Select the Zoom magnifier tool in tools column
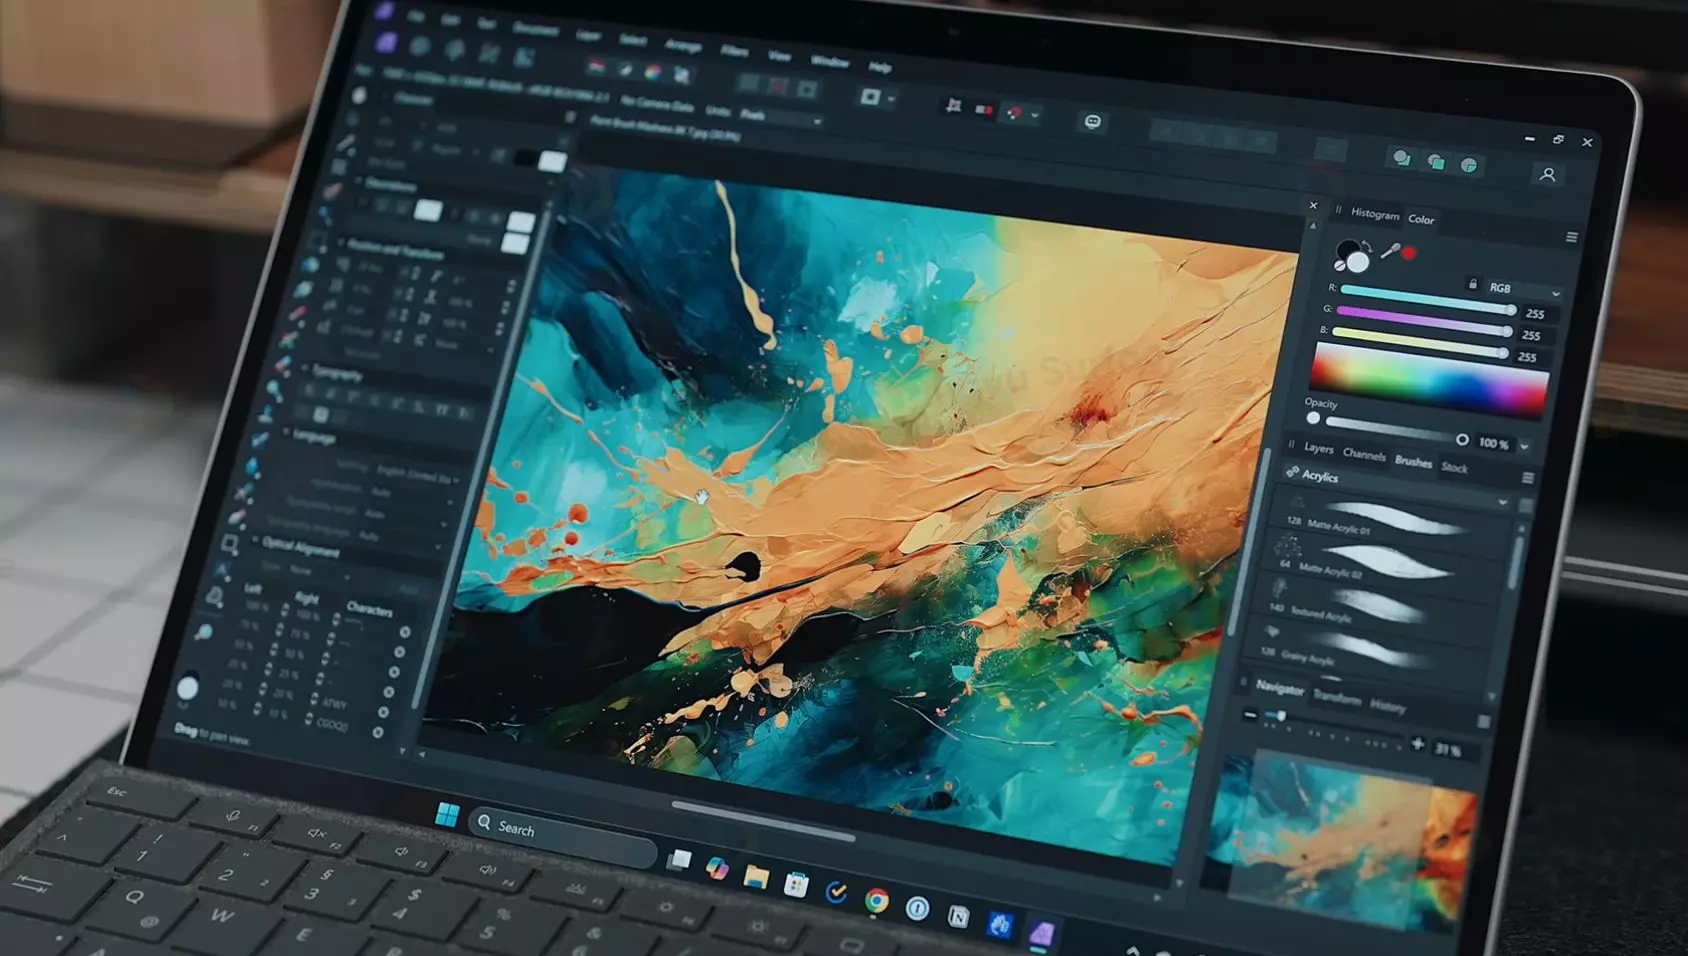1688x956 pixels. click(204, 632)
